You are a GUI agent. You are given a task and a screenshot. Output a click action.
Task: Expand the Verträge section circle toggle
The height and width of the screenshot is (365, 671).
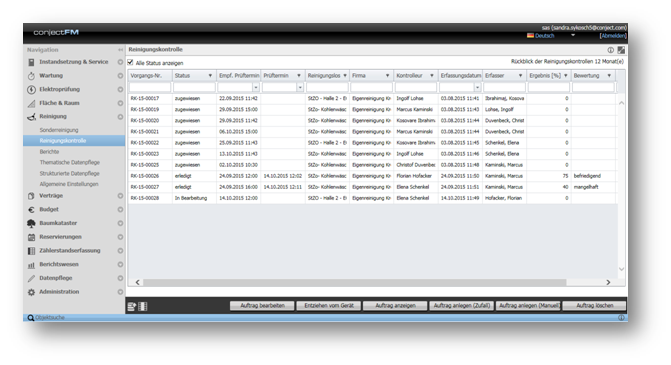pyautogui.click(x=120, y=196)
